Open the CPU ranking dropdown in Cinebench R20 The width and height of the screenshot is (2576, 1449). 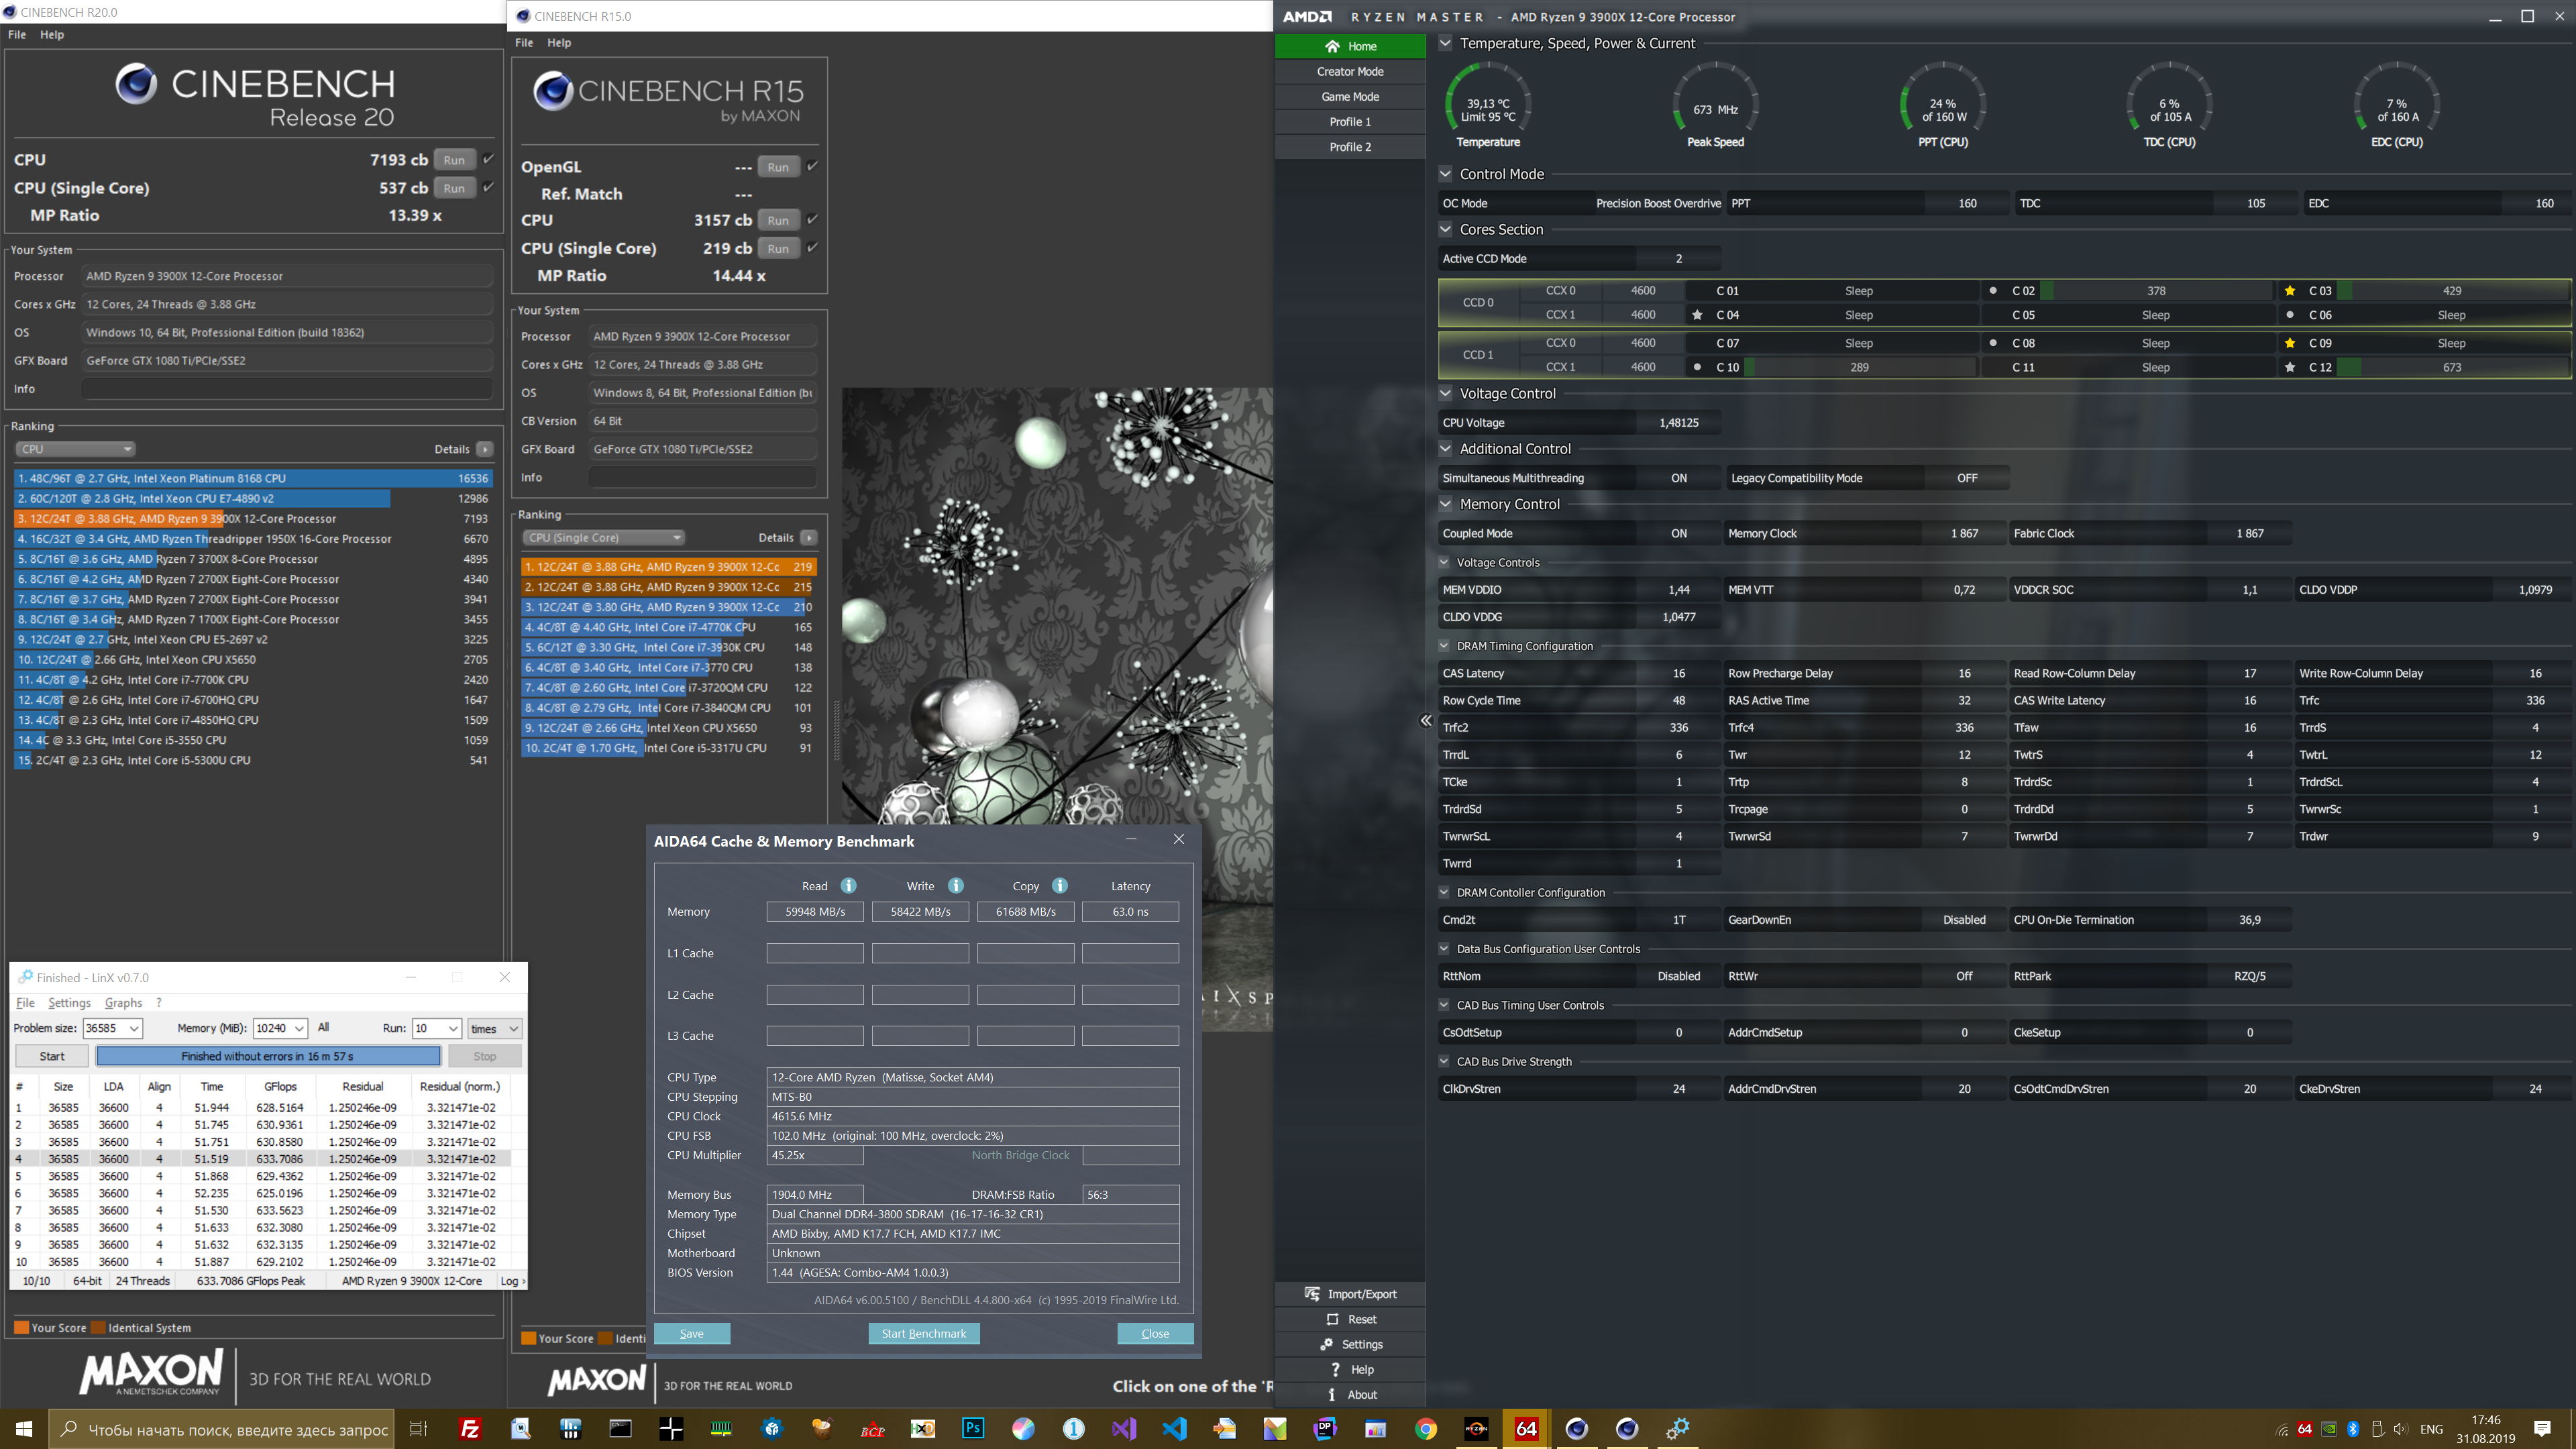point(76,449)
